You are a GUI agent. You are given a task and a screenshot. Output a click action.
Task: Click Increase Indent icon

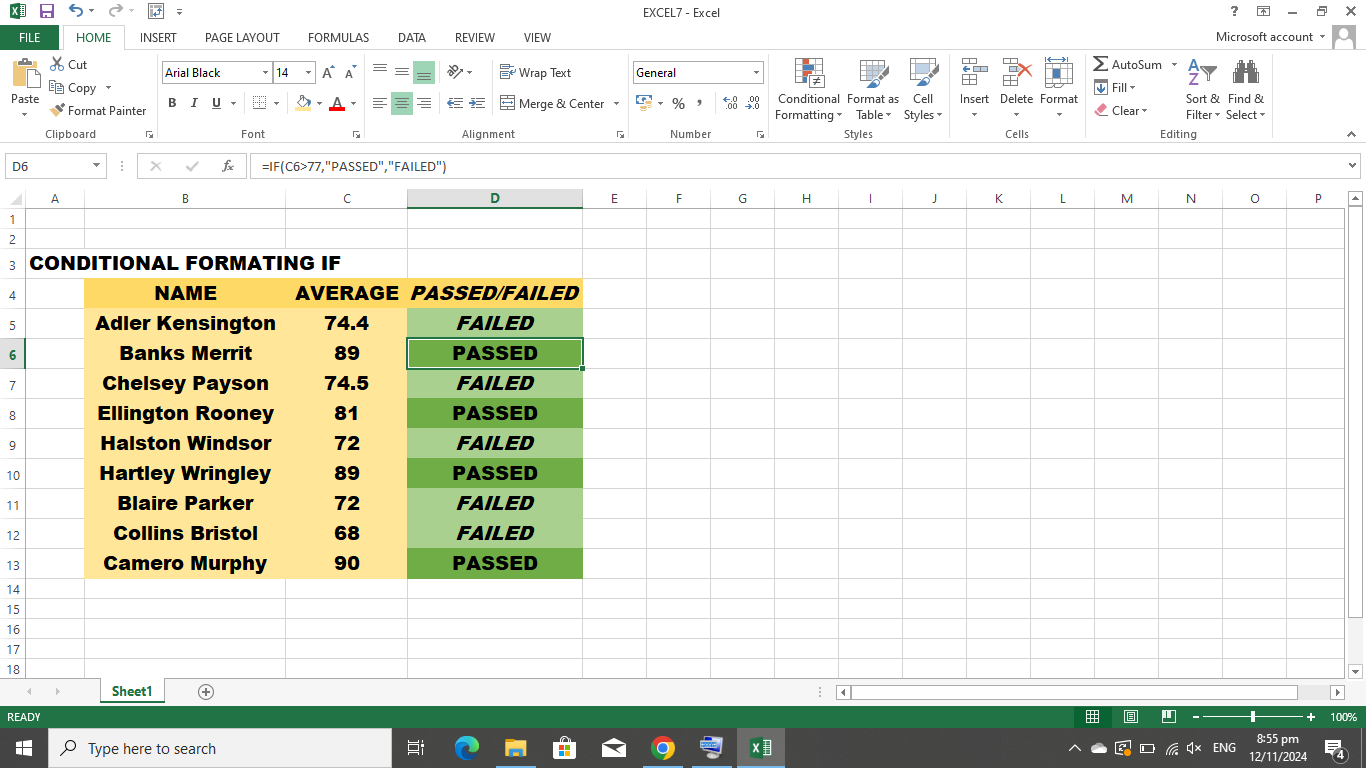pos(477,103)
